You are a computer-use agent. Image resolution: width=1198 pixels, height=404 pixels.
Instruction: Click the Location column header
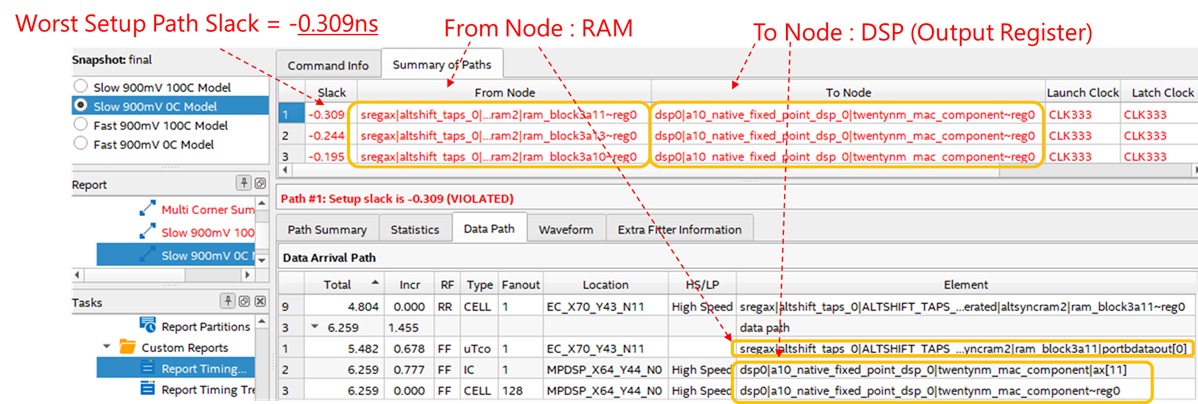(604, 285)
